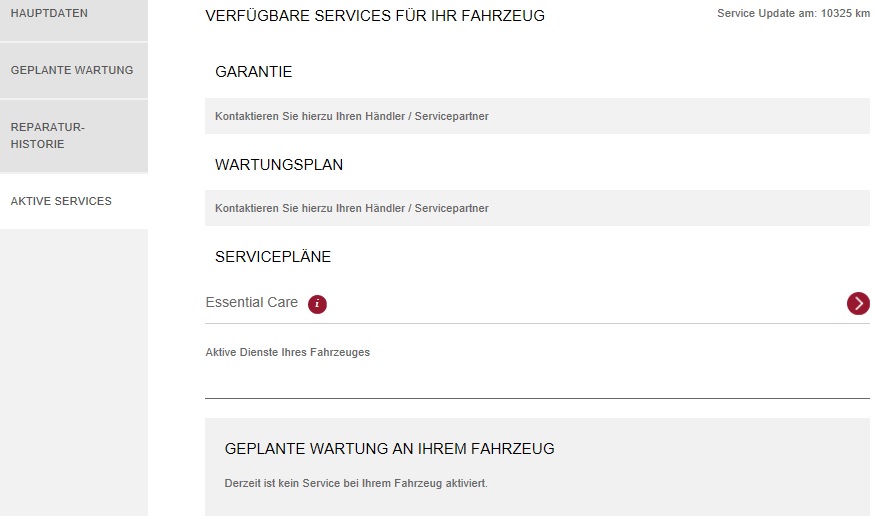This screenshot has width=873, height=519.
Task: Expand Essential Care with the red arrow
Action: pos(858,304)
